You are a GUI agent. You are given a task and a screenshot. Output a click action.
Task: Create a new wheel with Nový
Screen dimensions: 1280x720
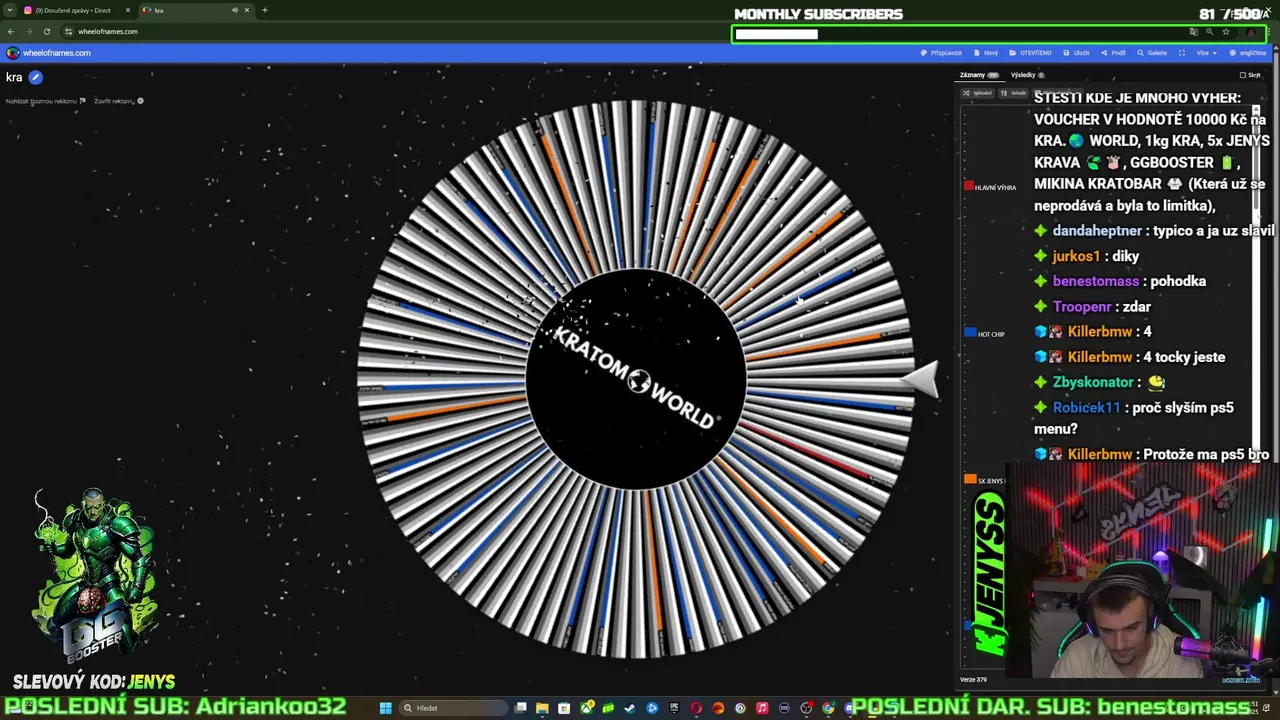pyautogui.click(x=986, y=53)
